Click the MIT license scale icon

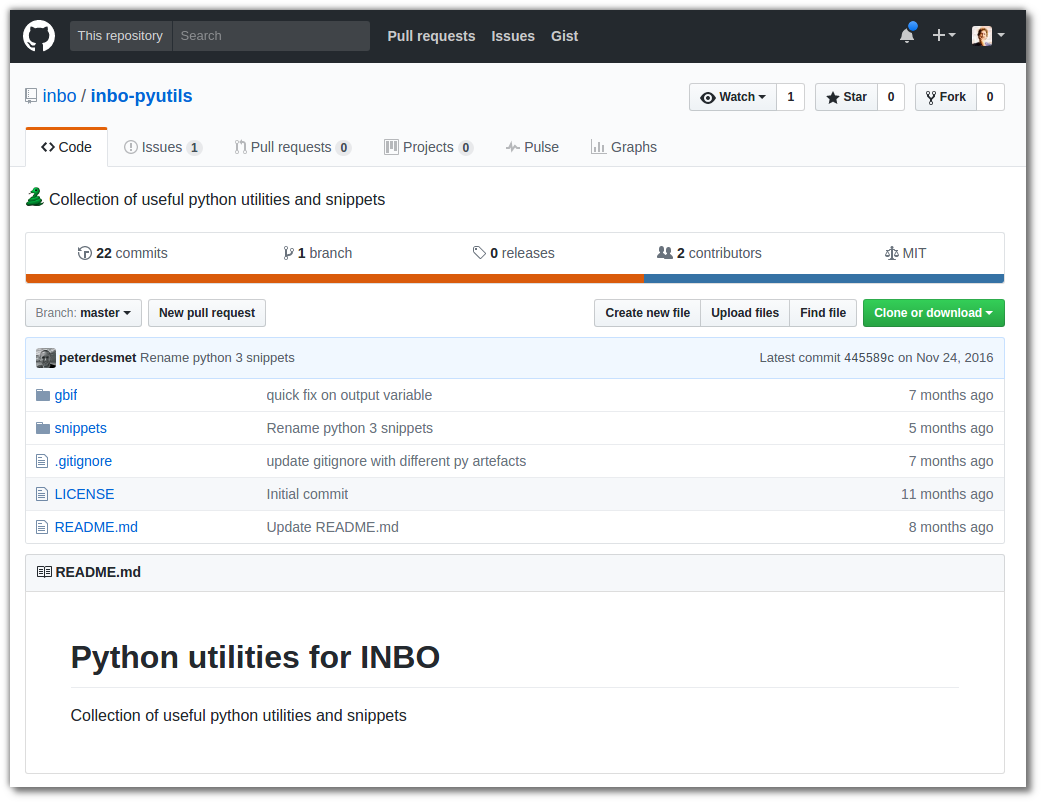tap(892, 253)
